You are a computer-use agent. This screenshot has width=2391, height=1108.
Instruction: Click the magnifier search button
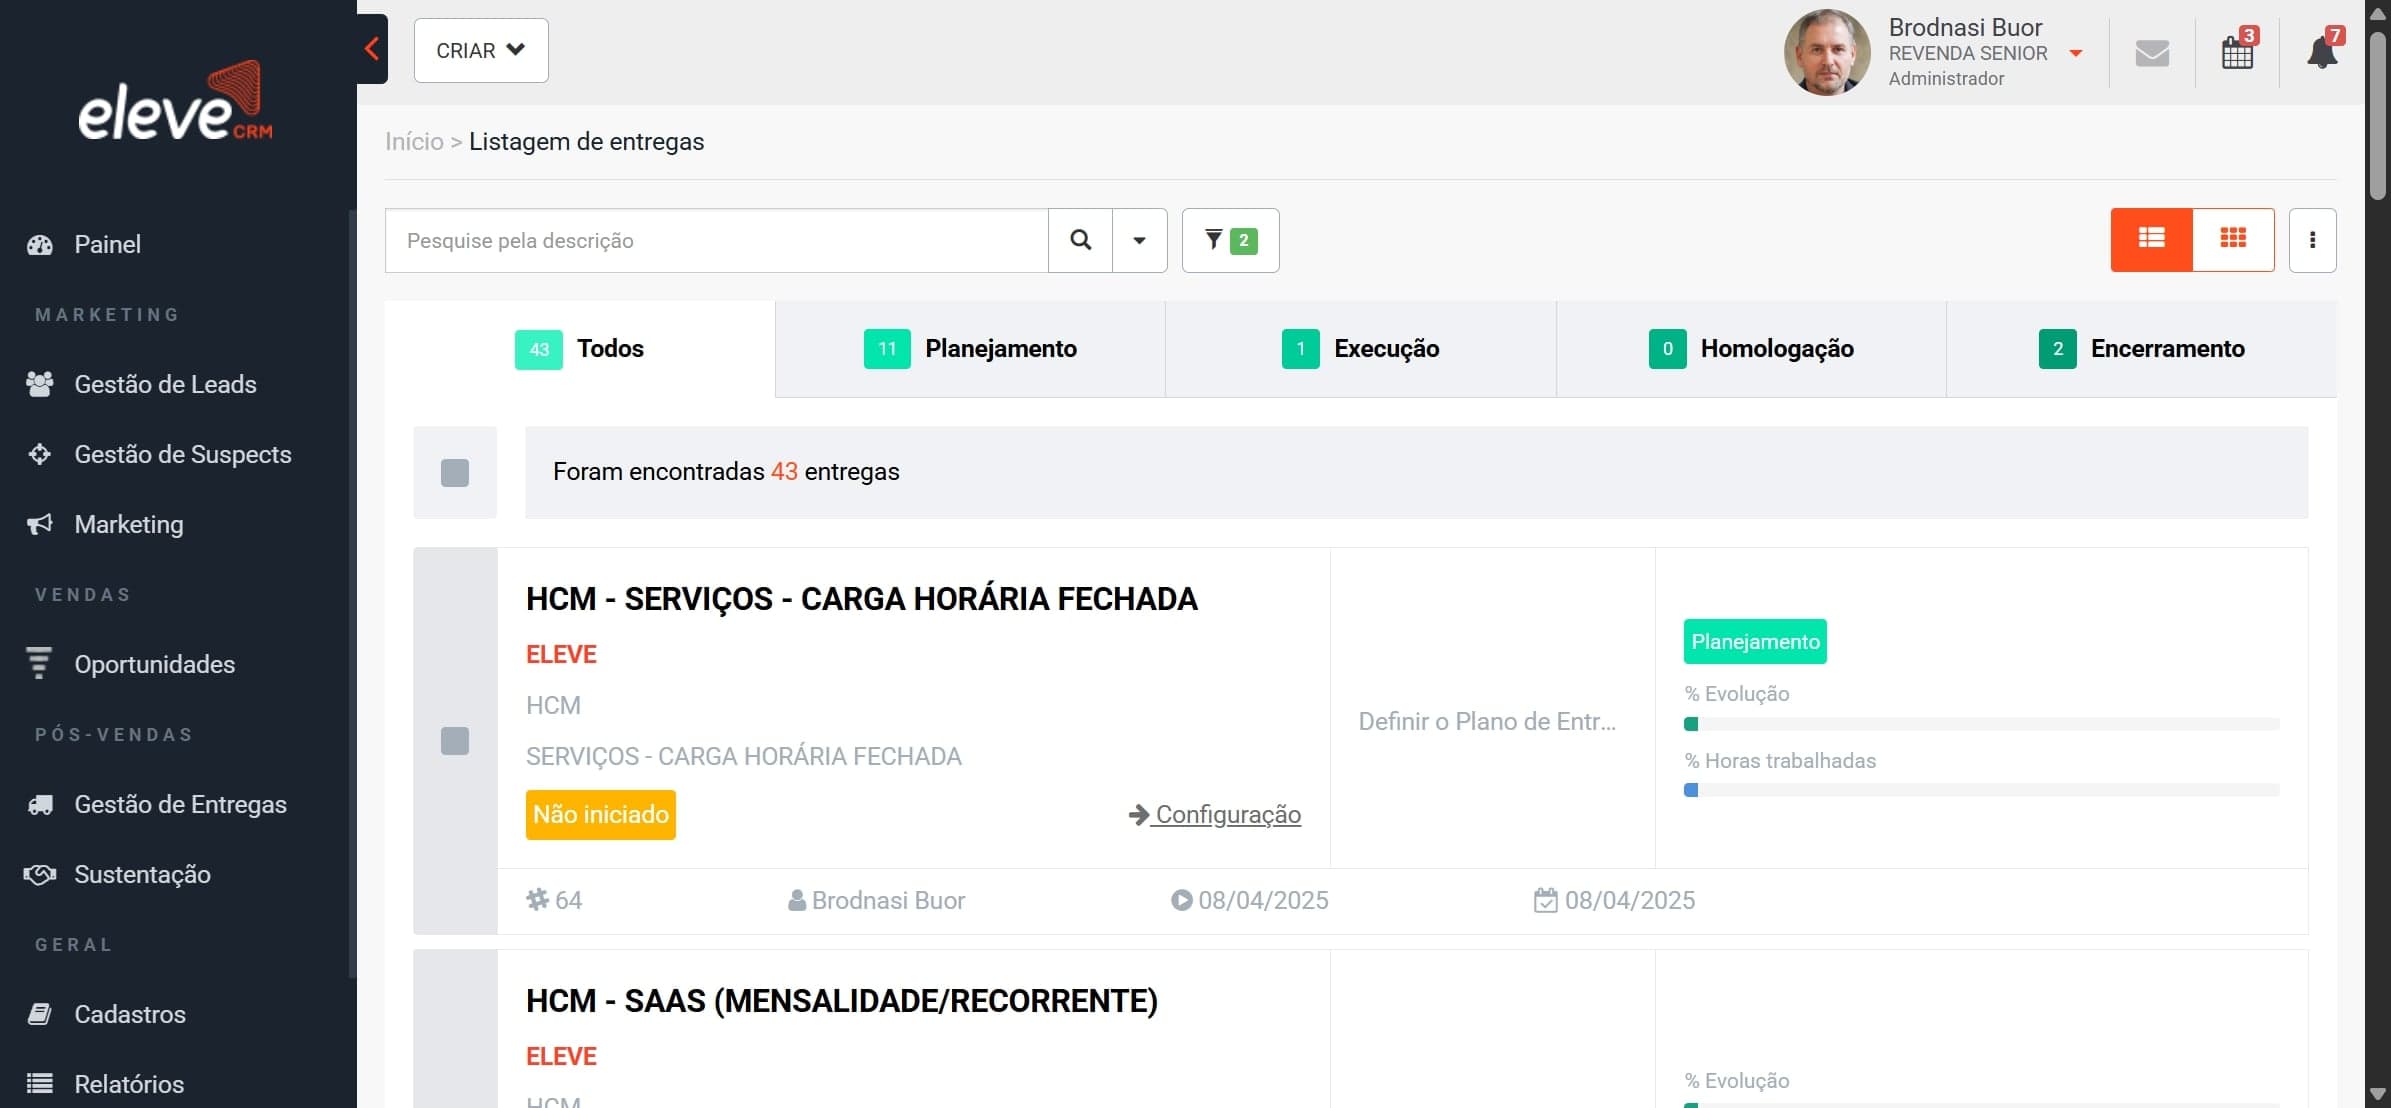click(x=1080, y=240)
